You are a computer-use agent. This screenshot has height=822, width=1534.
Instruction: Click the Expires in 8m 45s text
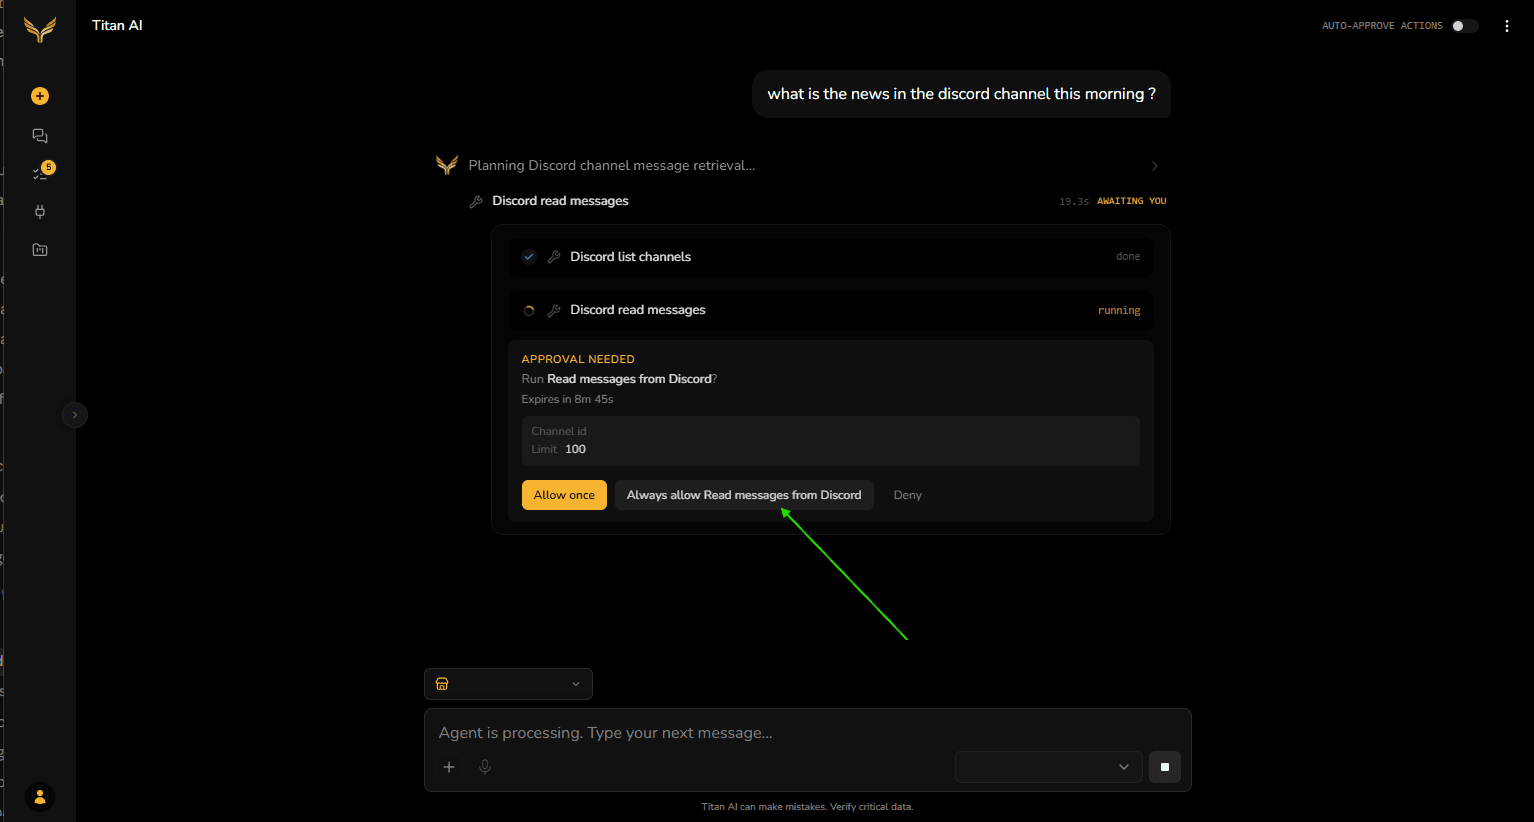[567, 399]
